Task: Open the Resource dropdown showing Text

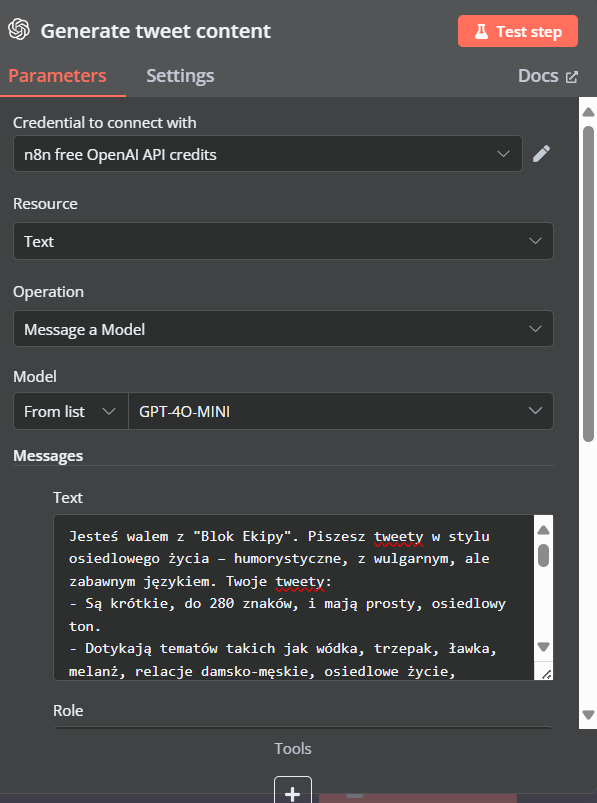Action: (283, 241)
